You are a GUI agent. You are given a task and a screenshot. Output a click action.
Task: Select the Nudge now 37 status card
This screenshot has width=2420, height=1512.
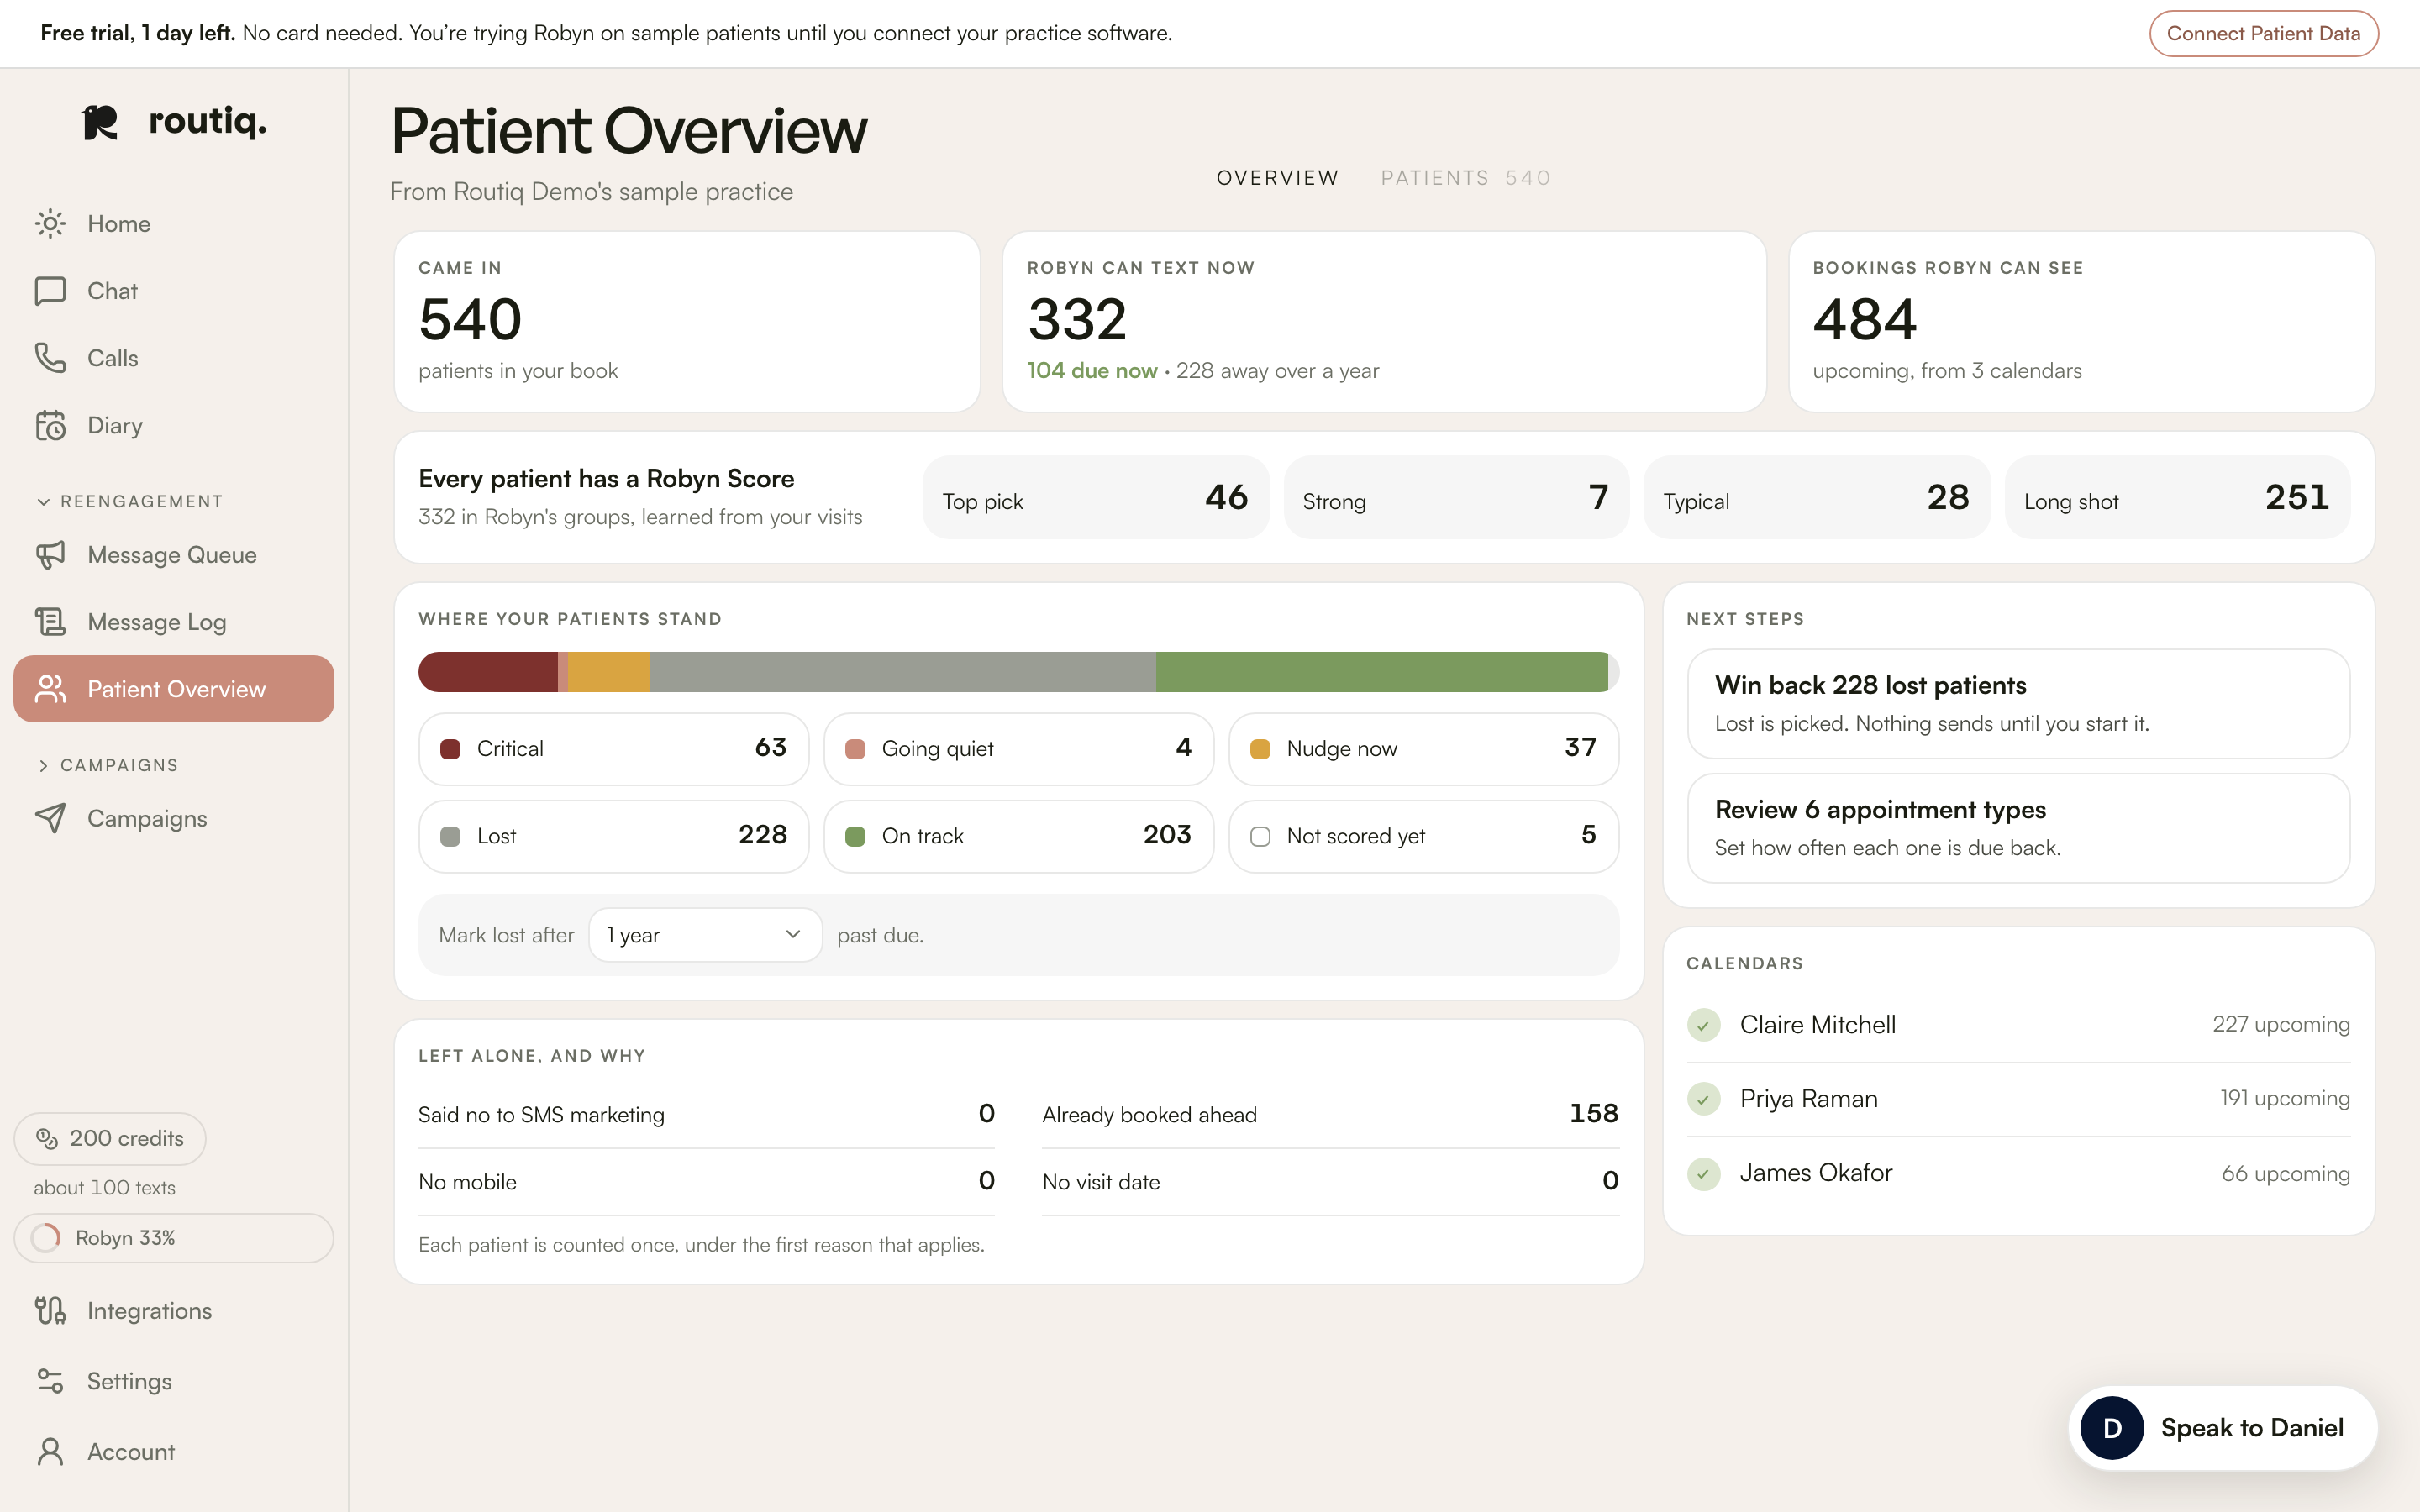[x=1423, y=749]
